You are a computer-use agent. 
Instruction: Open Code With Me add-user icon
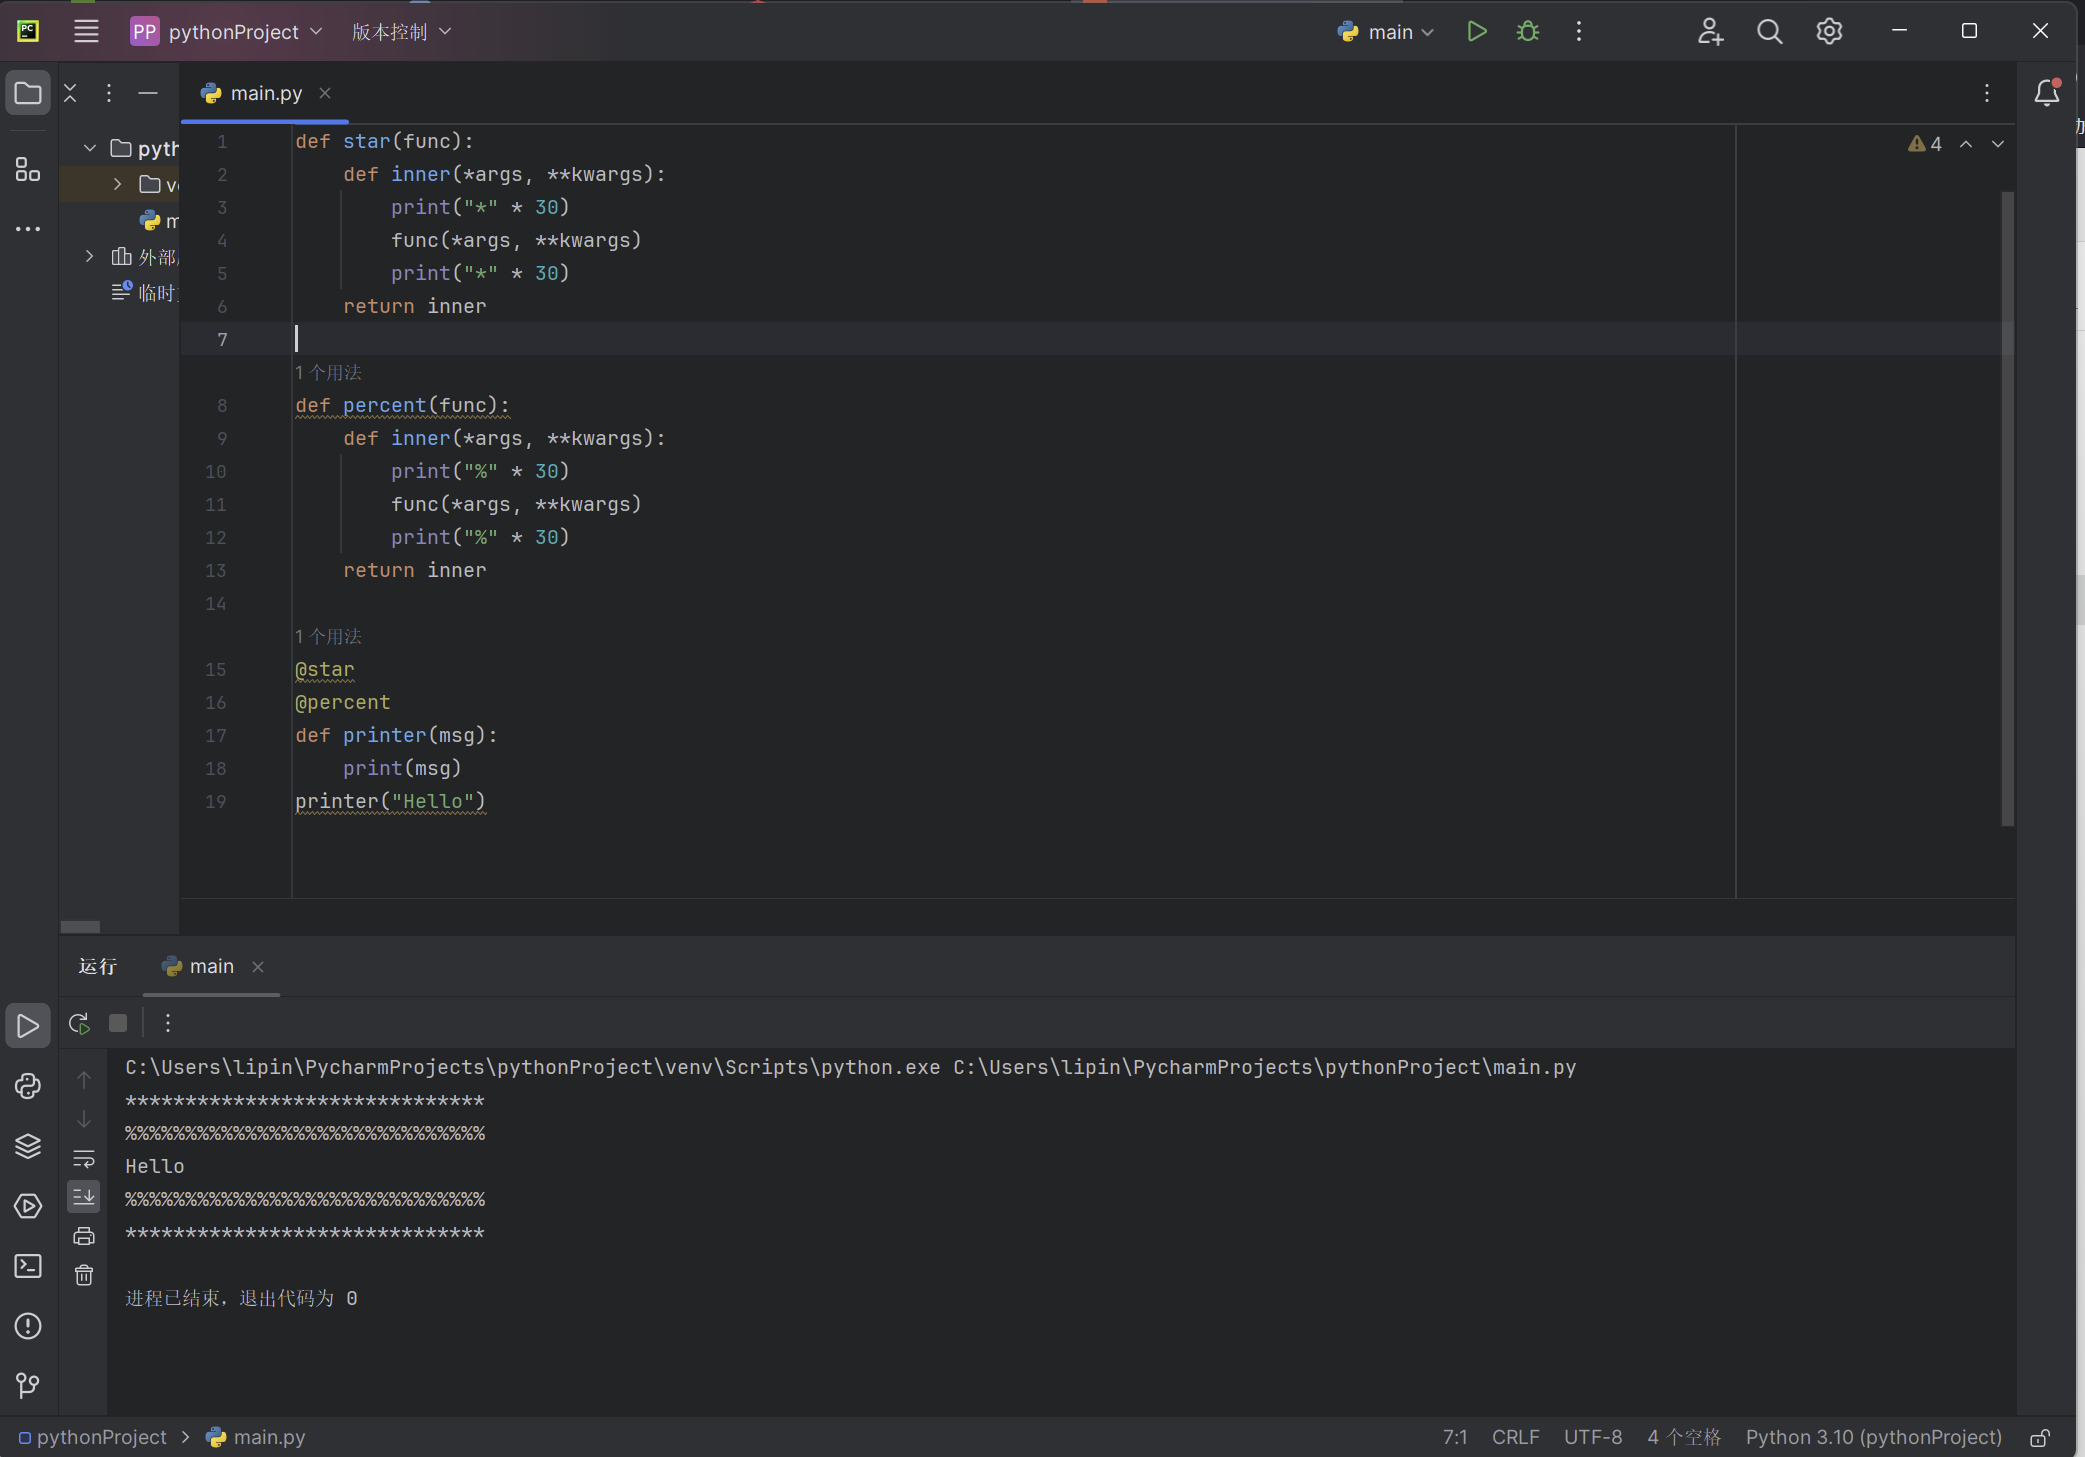(x=1710, y=31)
